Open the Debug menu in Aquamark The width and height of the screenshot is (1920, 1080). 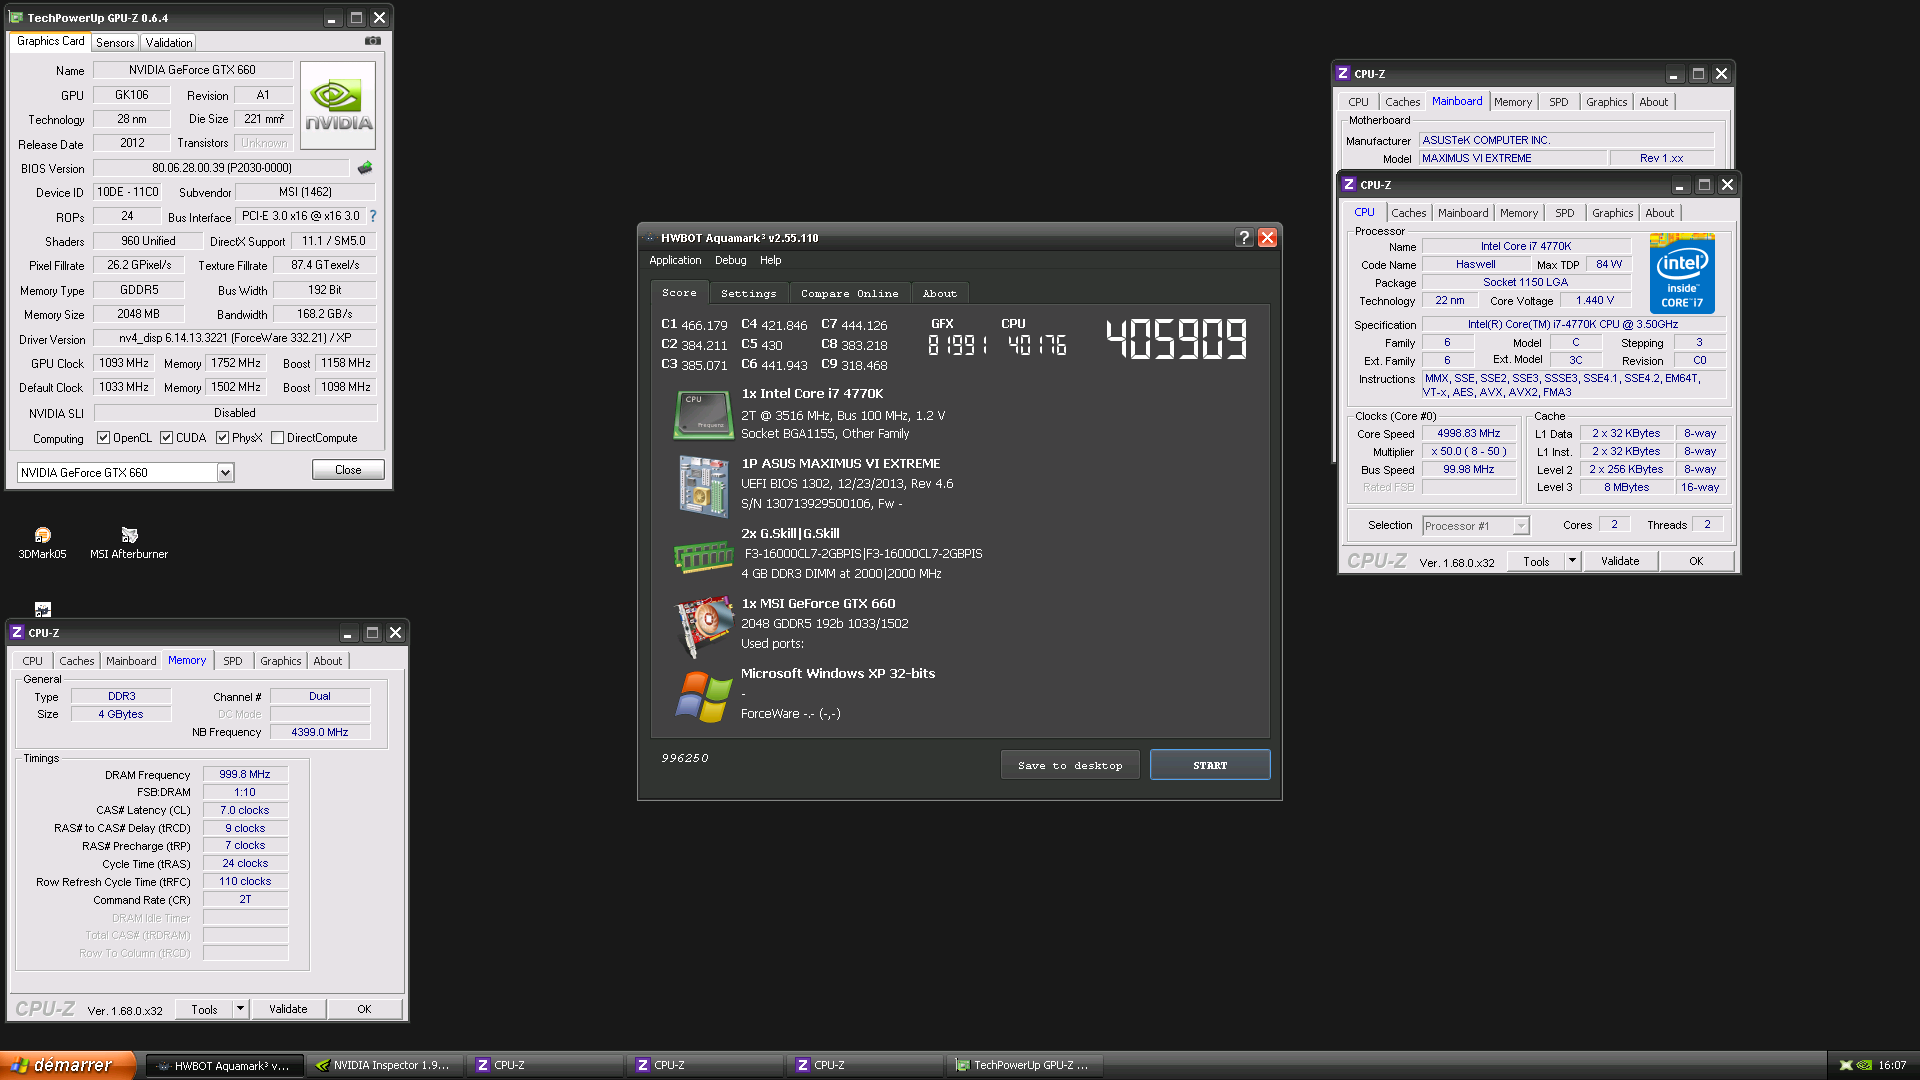click(730, 260)
